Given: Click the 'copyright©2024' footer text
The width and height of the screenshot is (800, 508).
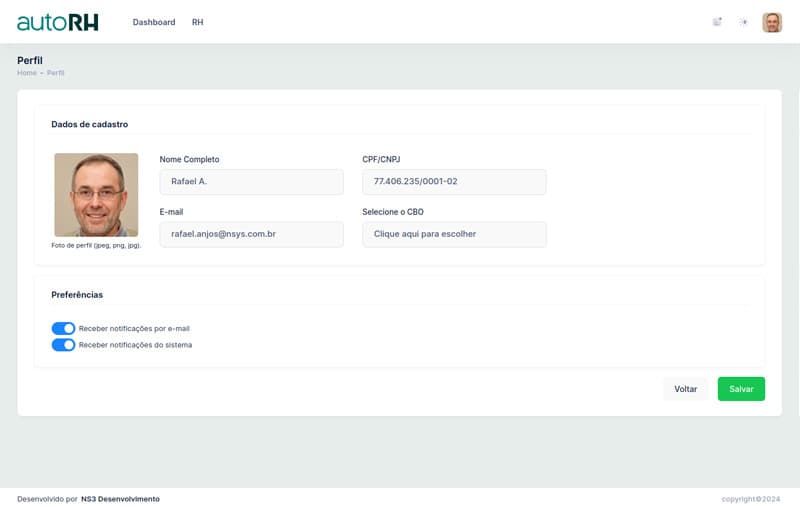Looking at the screenshot, I should click(751, 499).
